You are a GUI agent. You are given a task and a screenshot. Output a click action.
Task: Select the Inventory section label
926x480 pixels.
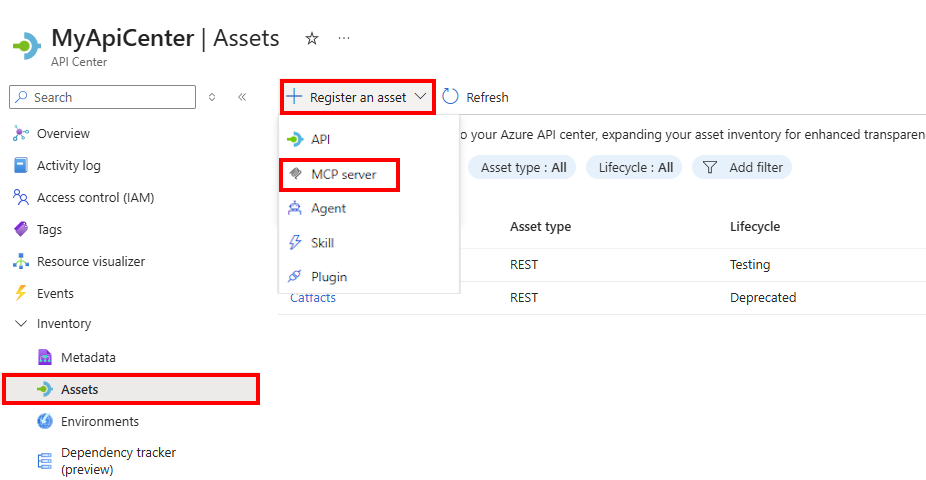[x=64, y=324]
